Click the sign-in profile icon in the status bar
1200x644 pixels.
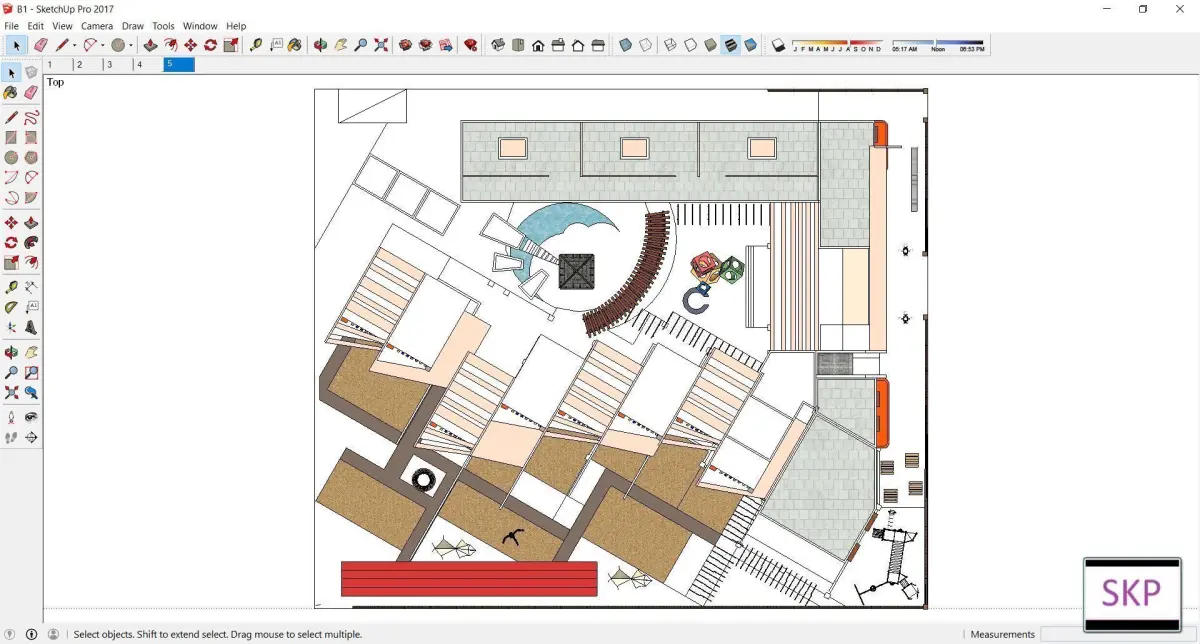53,634
